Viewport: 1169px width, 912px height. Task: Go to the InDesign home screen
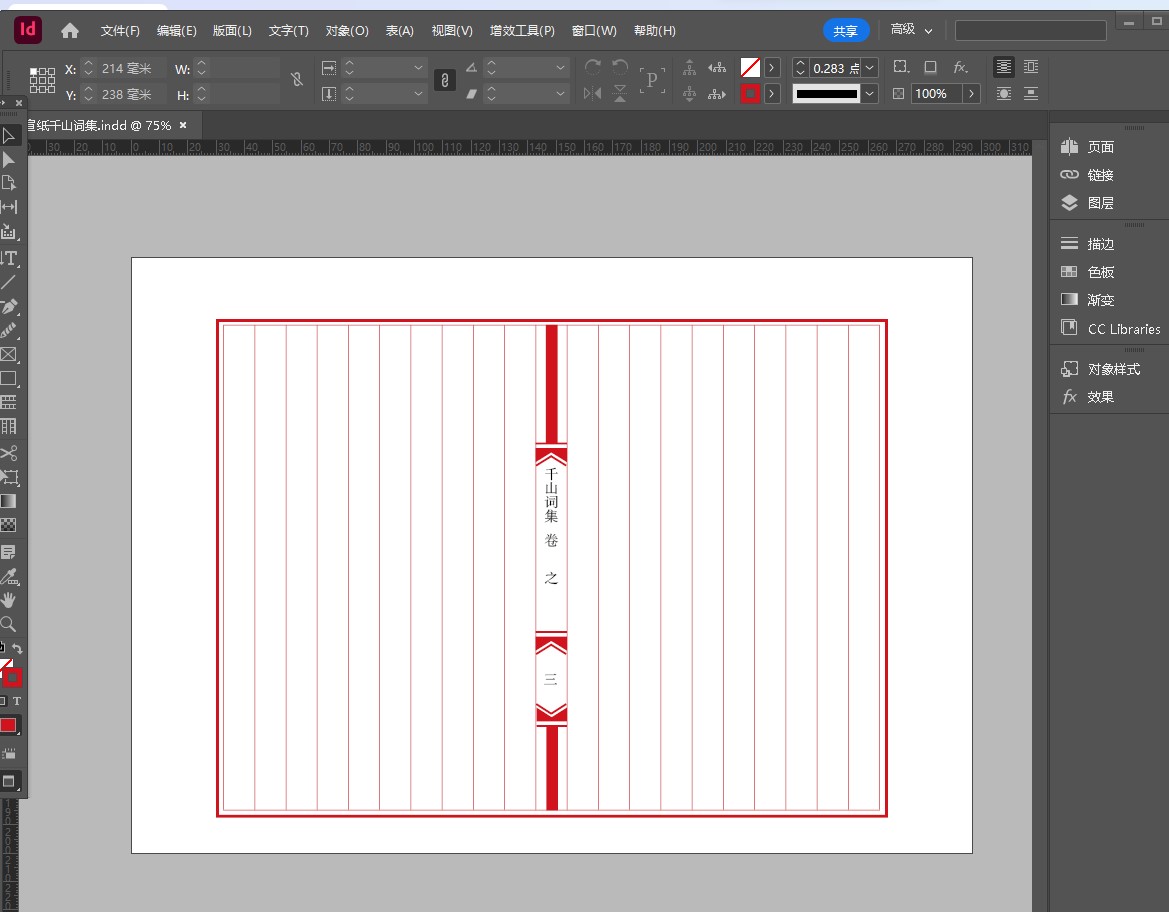pyautogui.click(x=70, y=31)
